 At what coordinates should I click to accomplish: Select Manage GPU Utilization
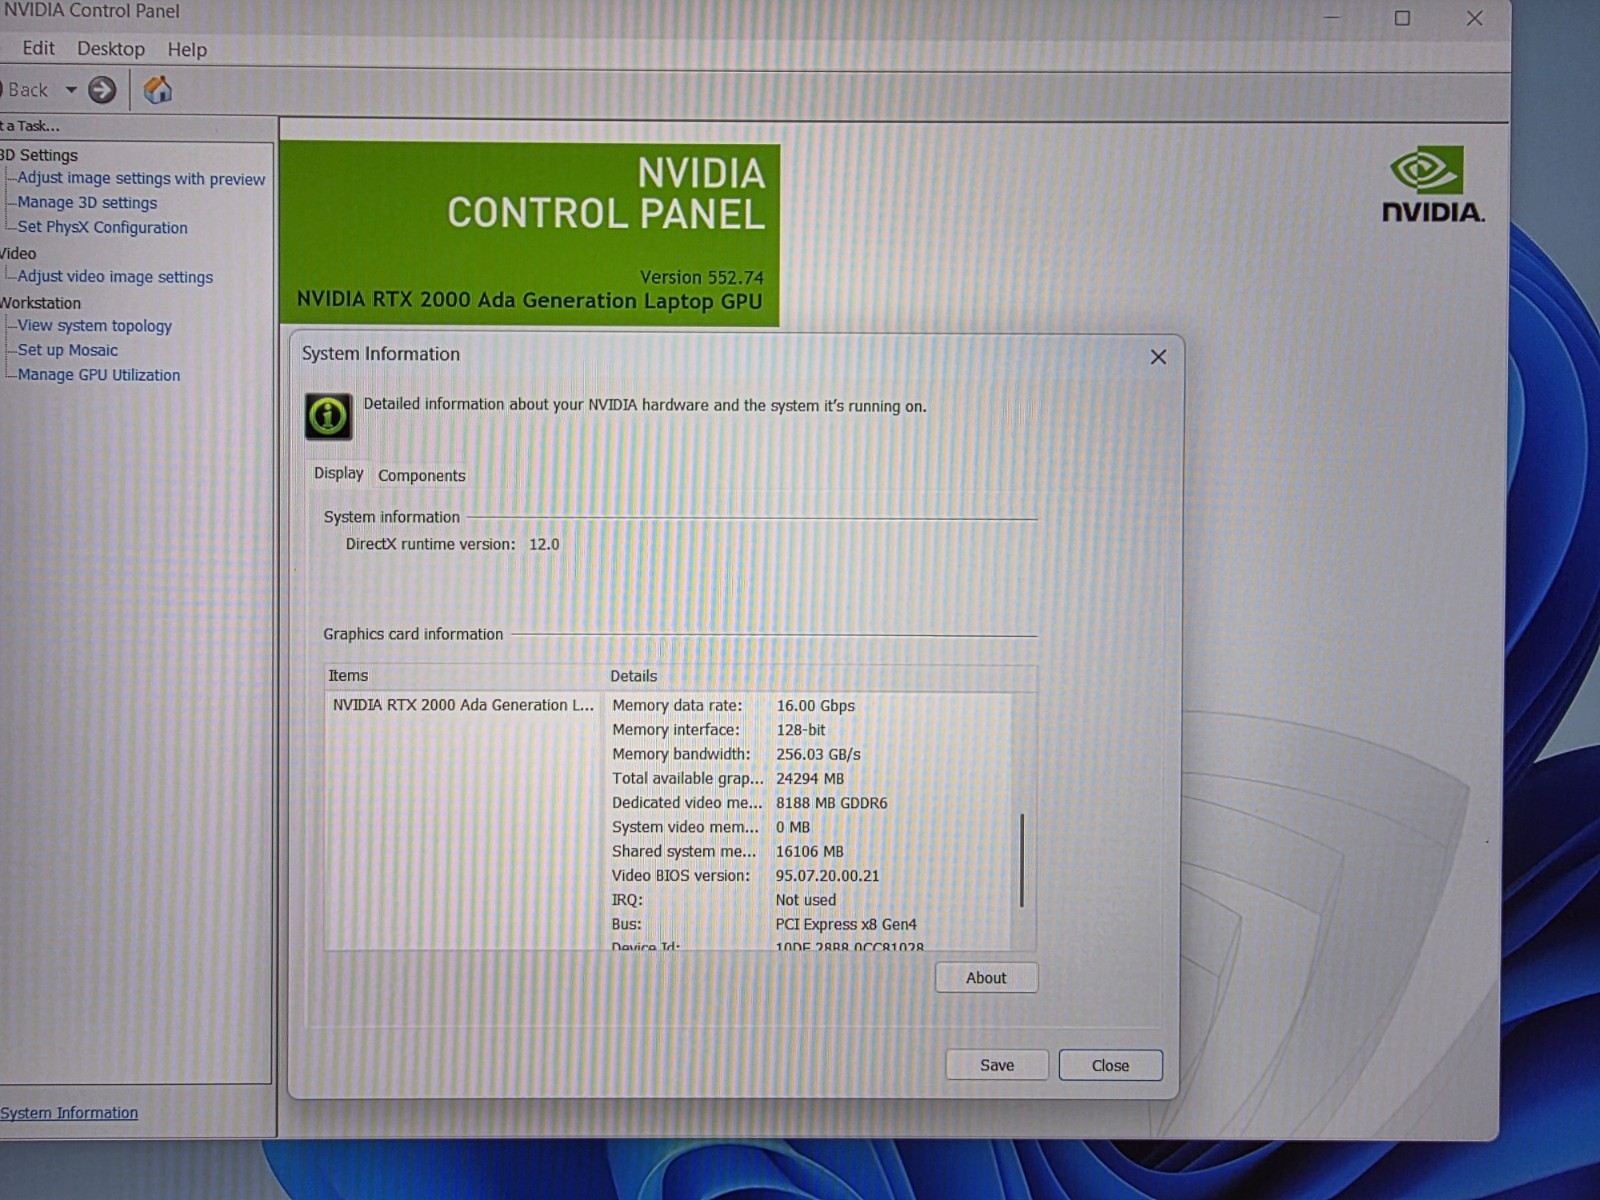[98, 375]
